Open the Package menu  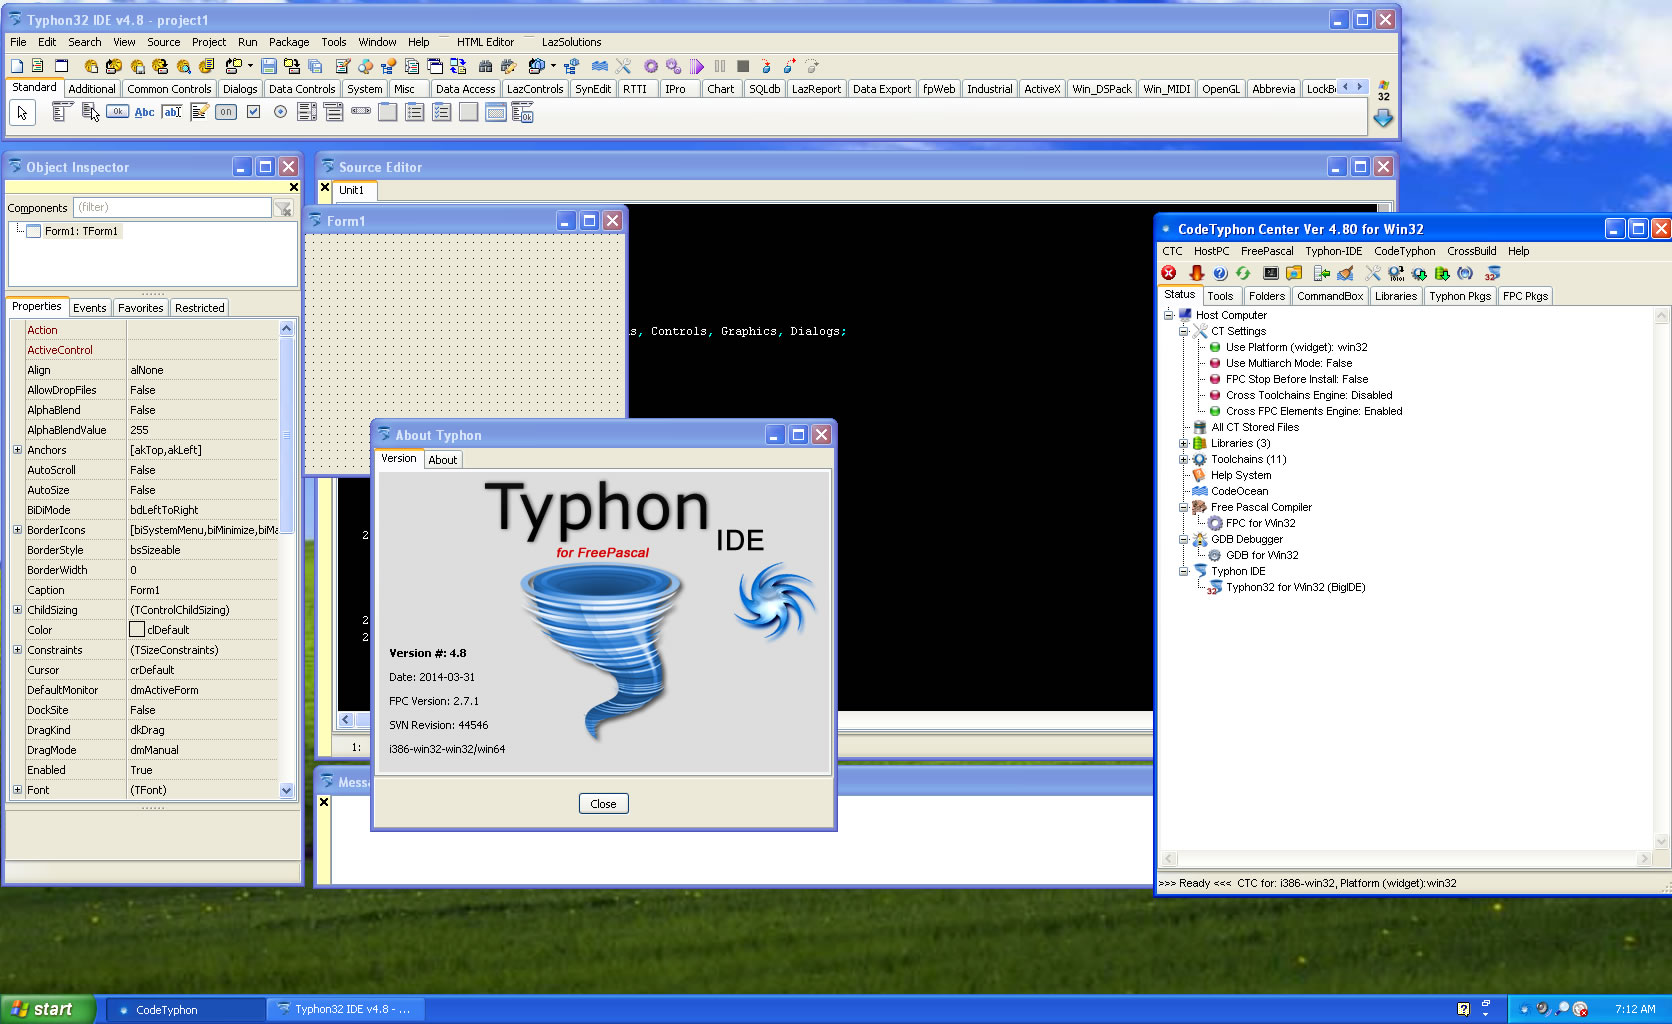(x=289, y=42)
